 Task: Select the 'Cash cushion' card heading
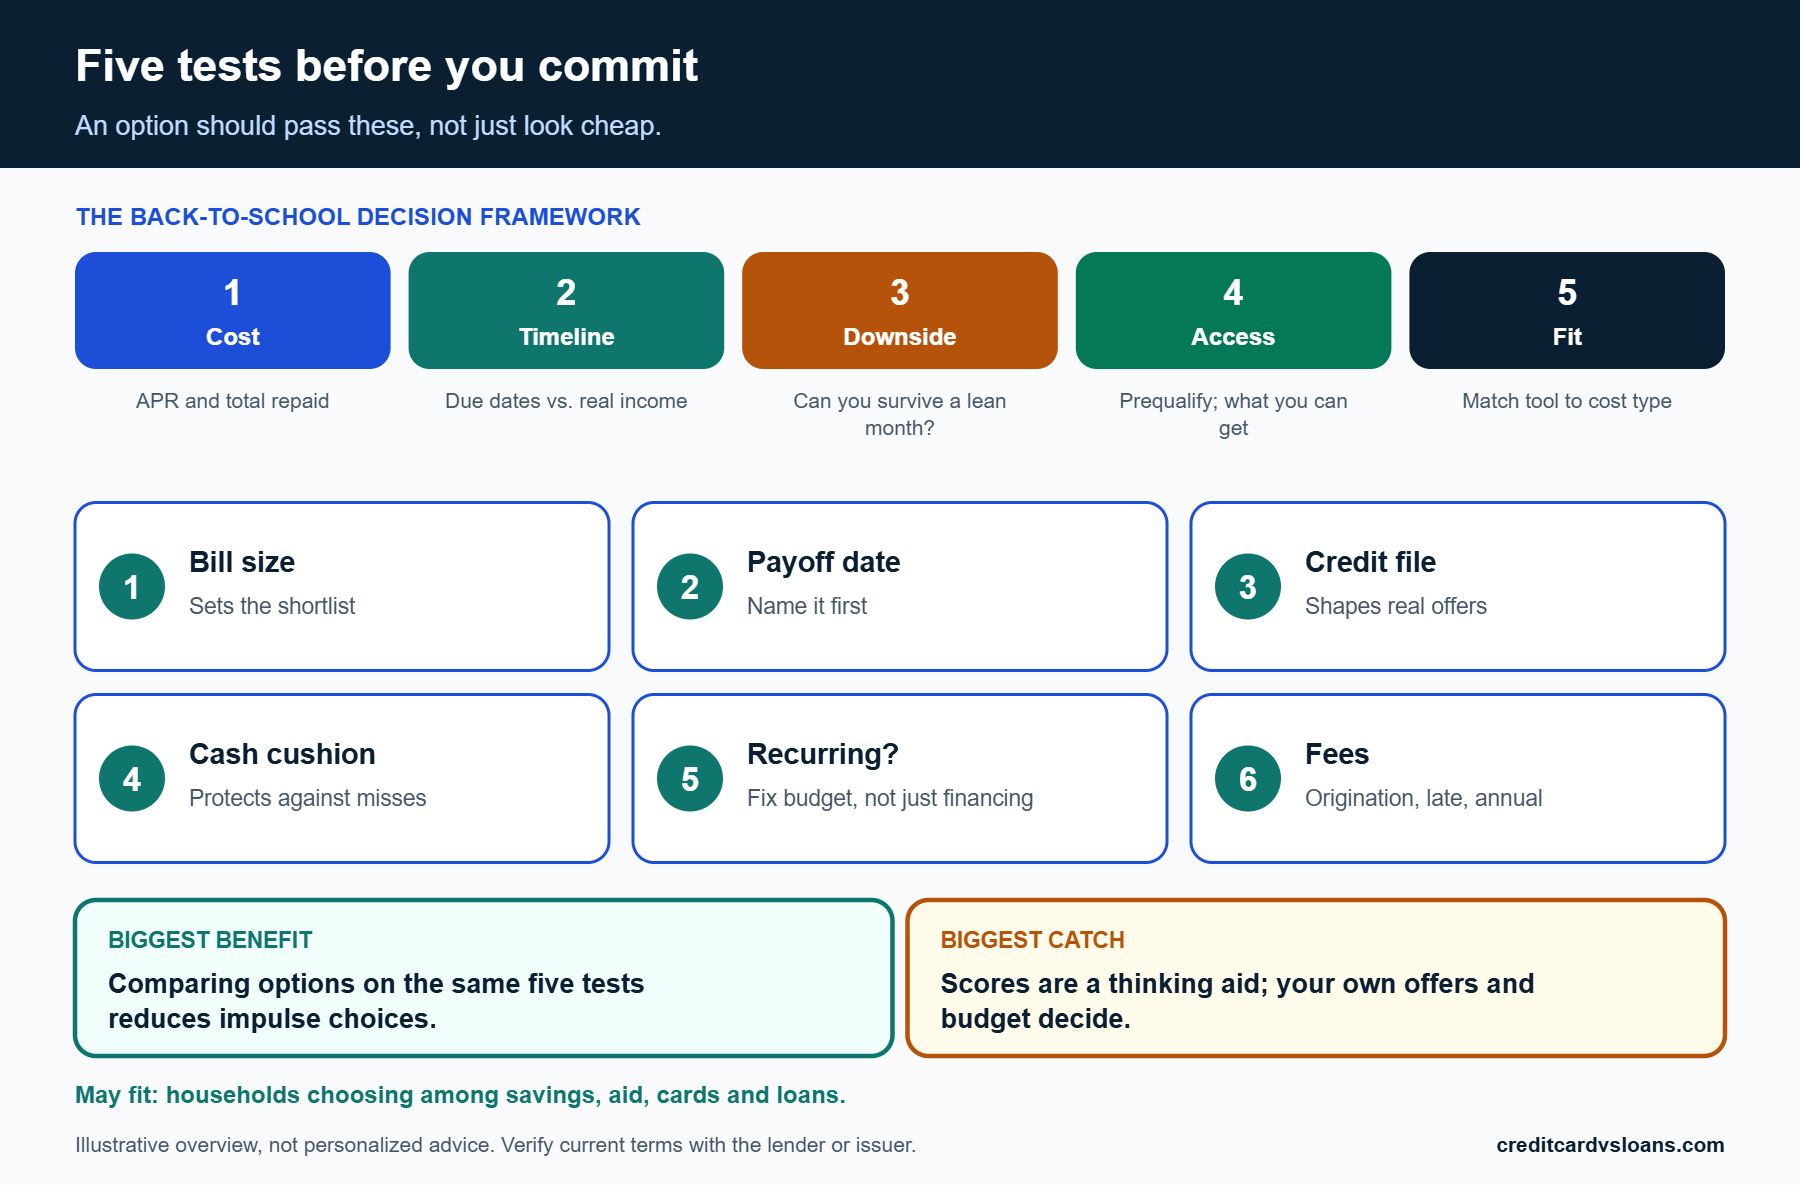click(x=283, y=754)
